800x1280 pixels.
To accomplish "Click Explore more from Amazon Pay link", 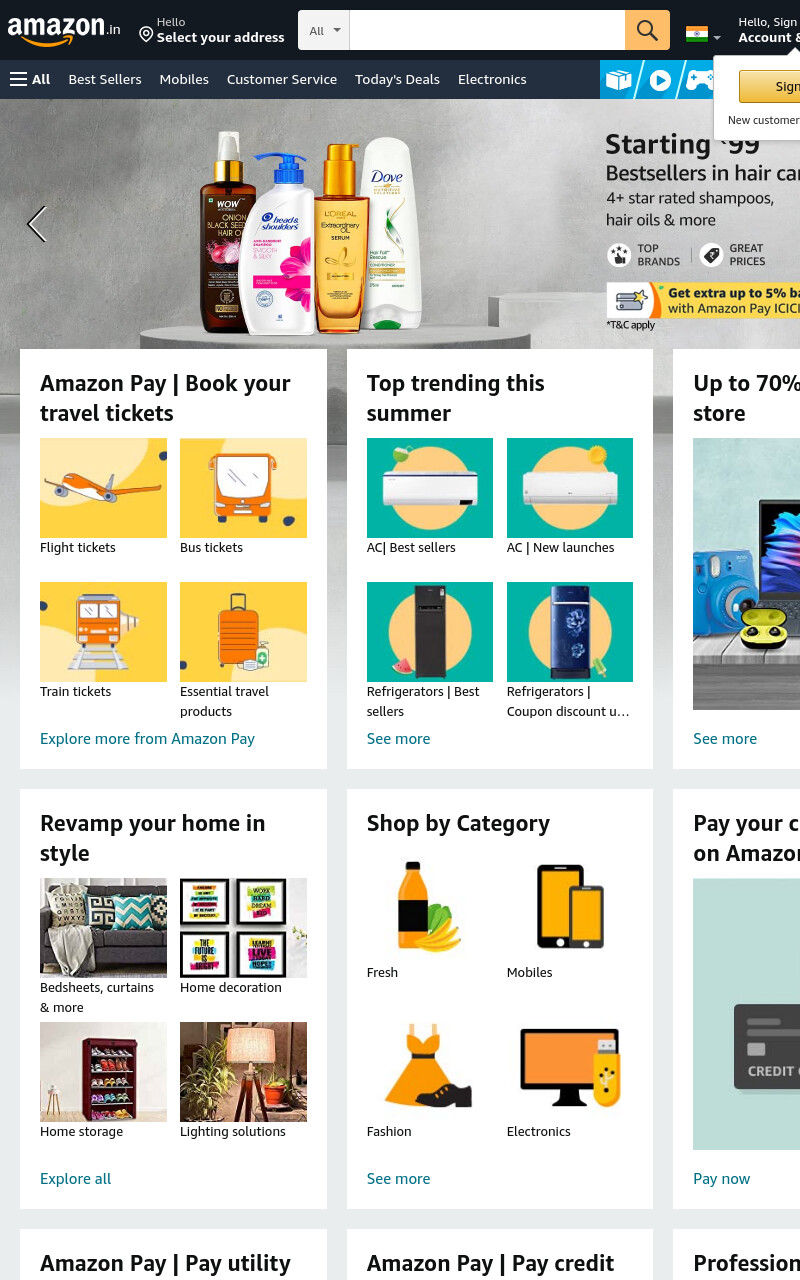I will pyautogui.click(x=147, y=739).
